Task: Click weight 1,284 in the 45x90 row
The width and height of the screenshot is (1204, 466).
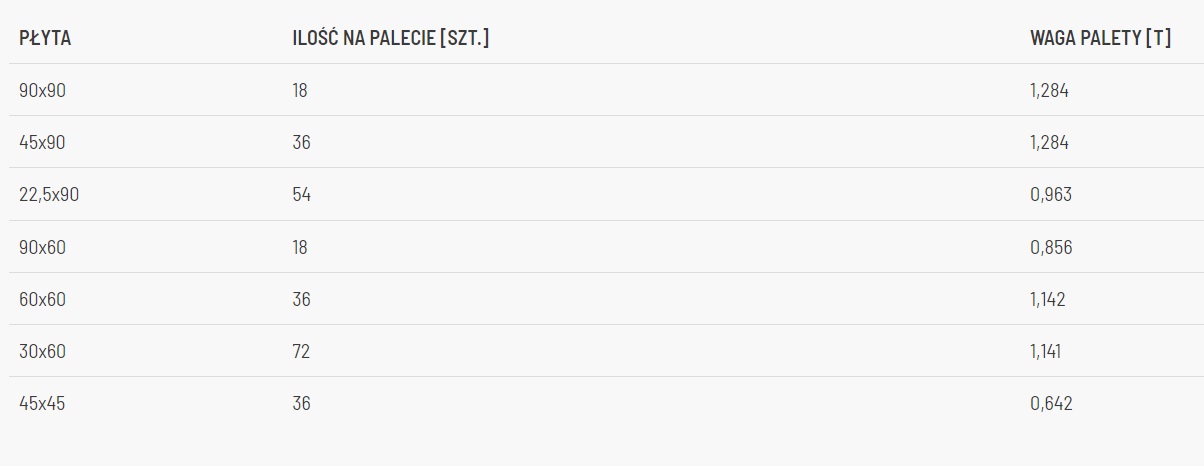Action: point(1049,143)
